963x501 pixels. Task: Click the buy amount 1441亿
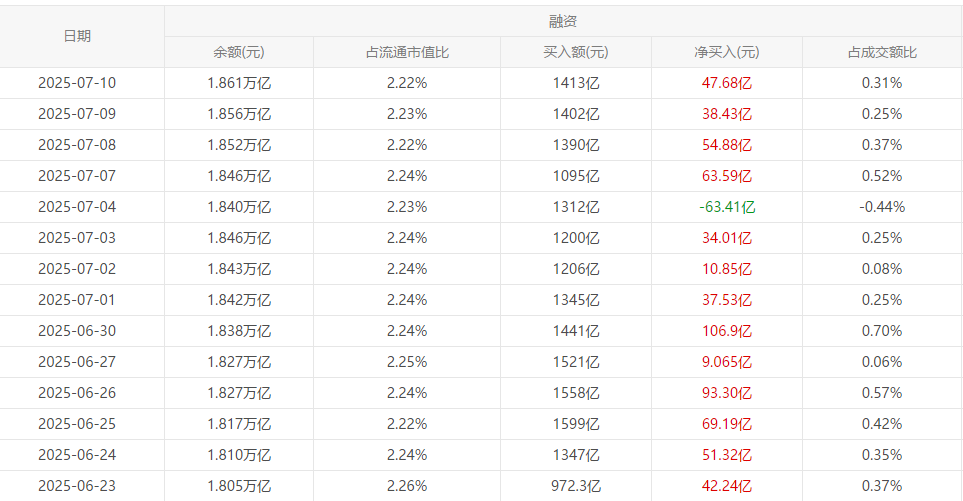click(576, 331)
